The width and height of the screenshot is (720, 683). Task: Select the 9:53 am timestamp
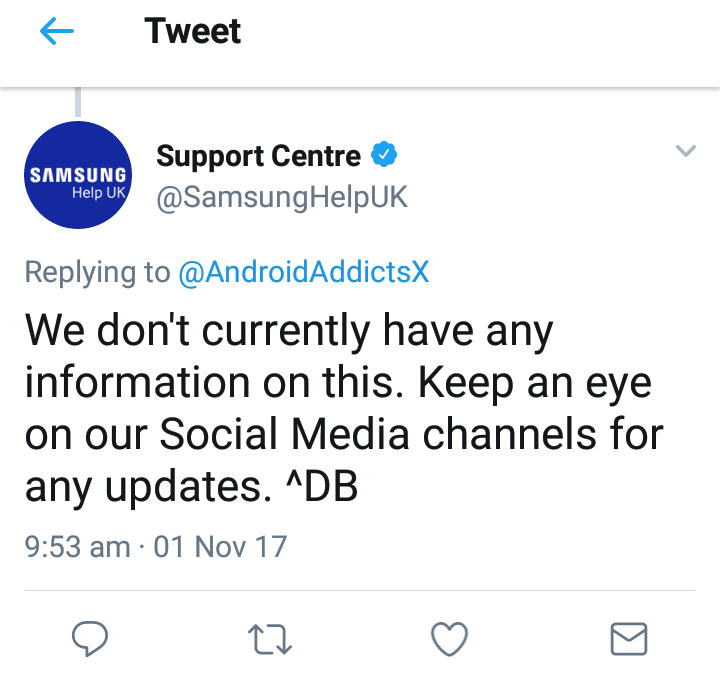click(77, 547)
